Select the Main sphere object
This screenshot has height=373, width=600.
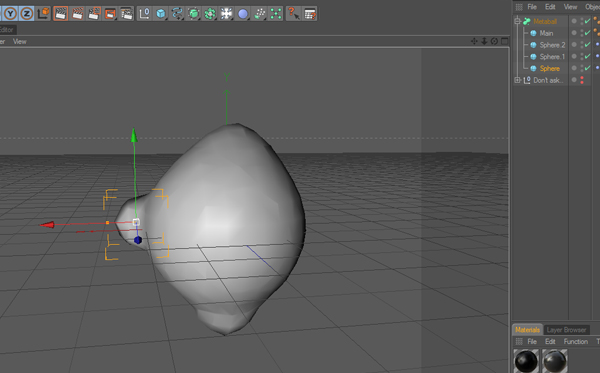[x=546, y=33]
